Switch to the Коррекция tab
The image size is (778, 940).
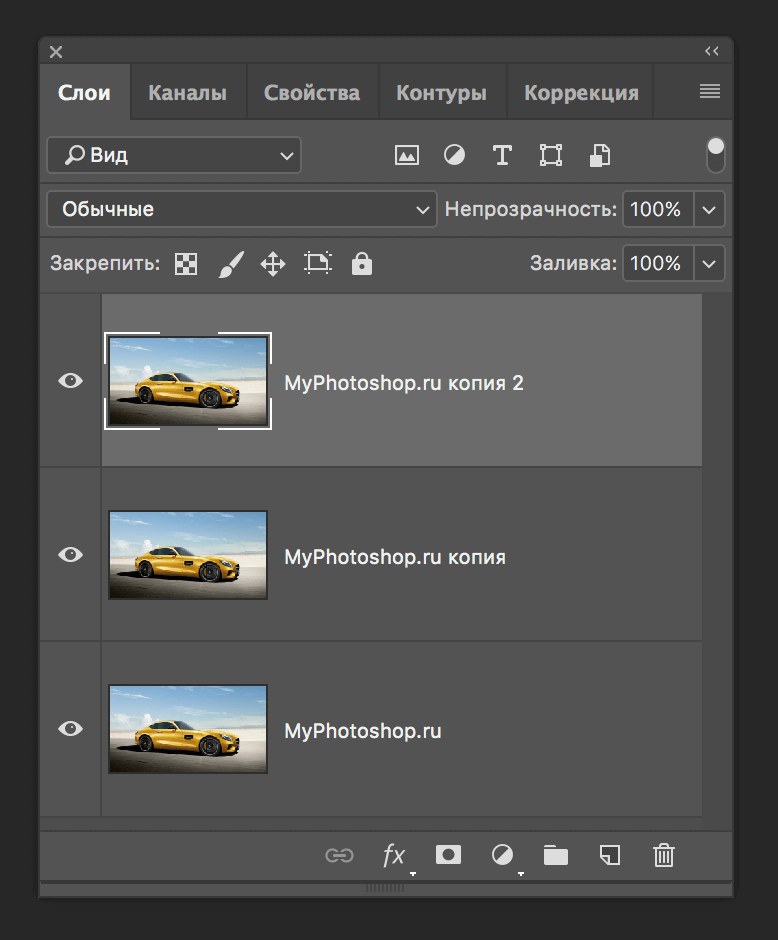pos(581,93)
